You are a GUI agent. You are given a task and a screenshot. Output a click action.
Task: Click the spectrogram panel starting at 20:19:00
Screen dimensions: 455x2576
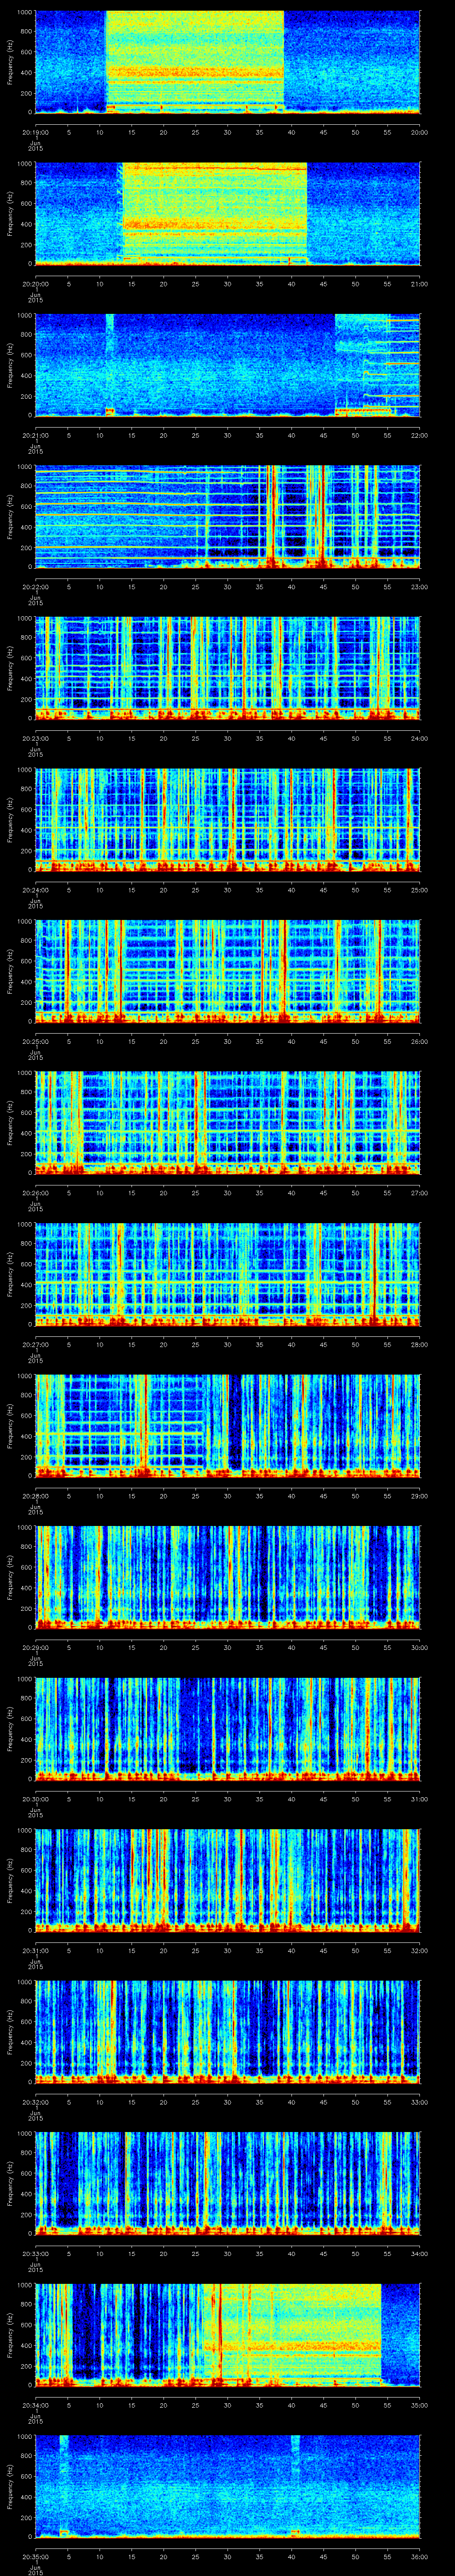coord(228,62)
